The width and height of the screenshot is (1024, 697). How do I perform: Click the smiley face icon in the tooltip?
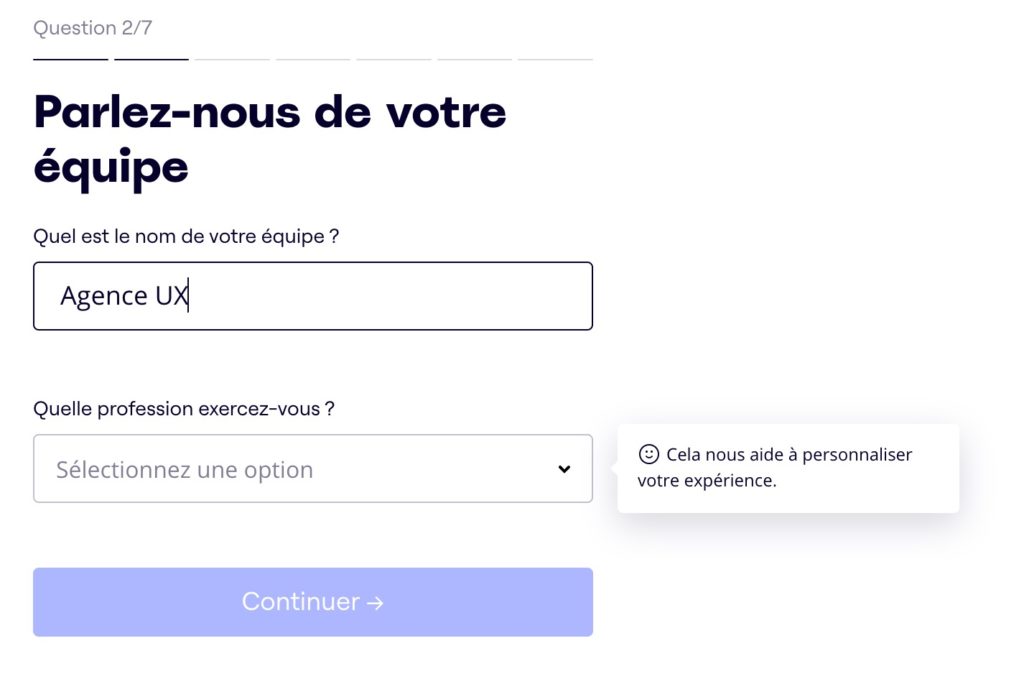[650, 454]
